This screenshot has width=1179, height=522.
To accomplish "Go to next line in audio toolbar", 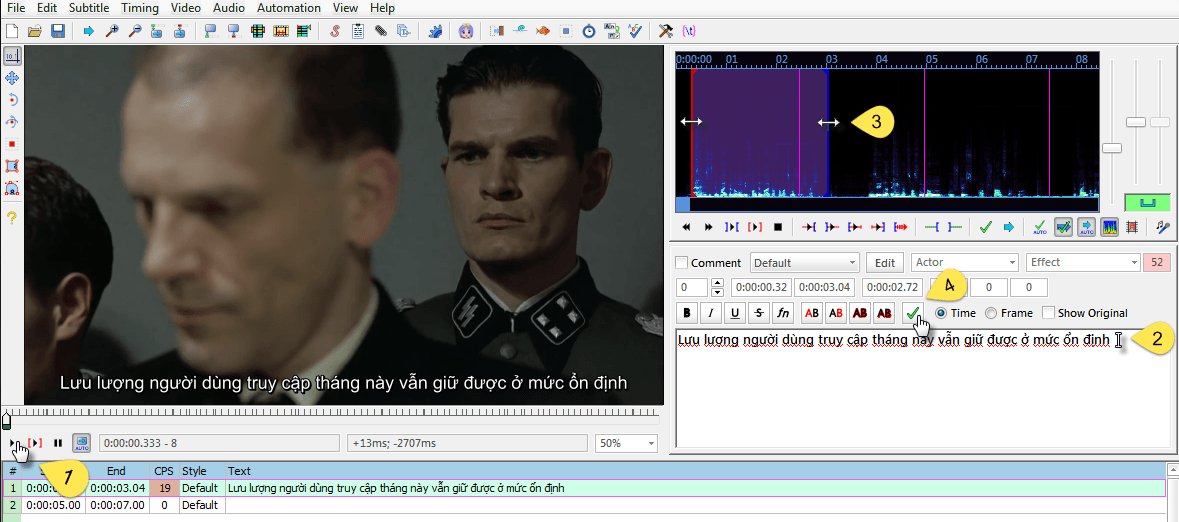I will pos(709,226).
